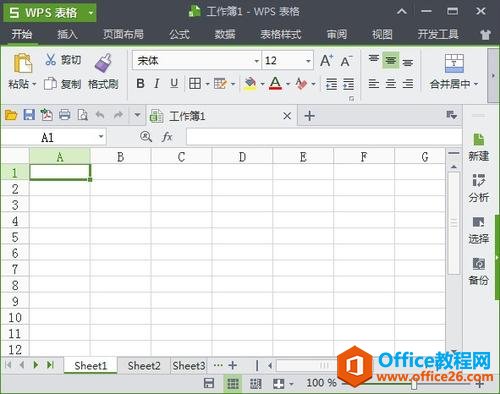Screen dimensions: 500x394
Task: Click the Merge and Center (合并居中) icon
Action: click(454, 63)
